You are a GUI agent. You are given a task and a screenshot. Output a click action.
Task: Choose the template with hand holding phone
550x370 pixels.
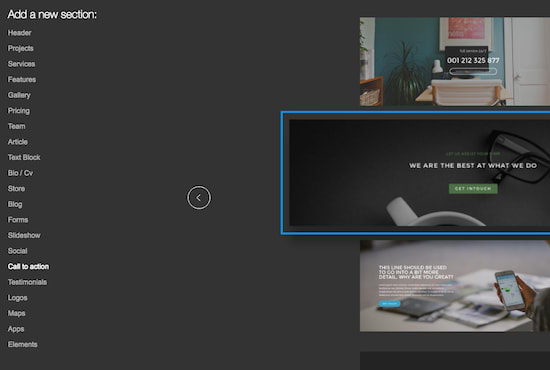pyautogui.click(x=455, y=286)
